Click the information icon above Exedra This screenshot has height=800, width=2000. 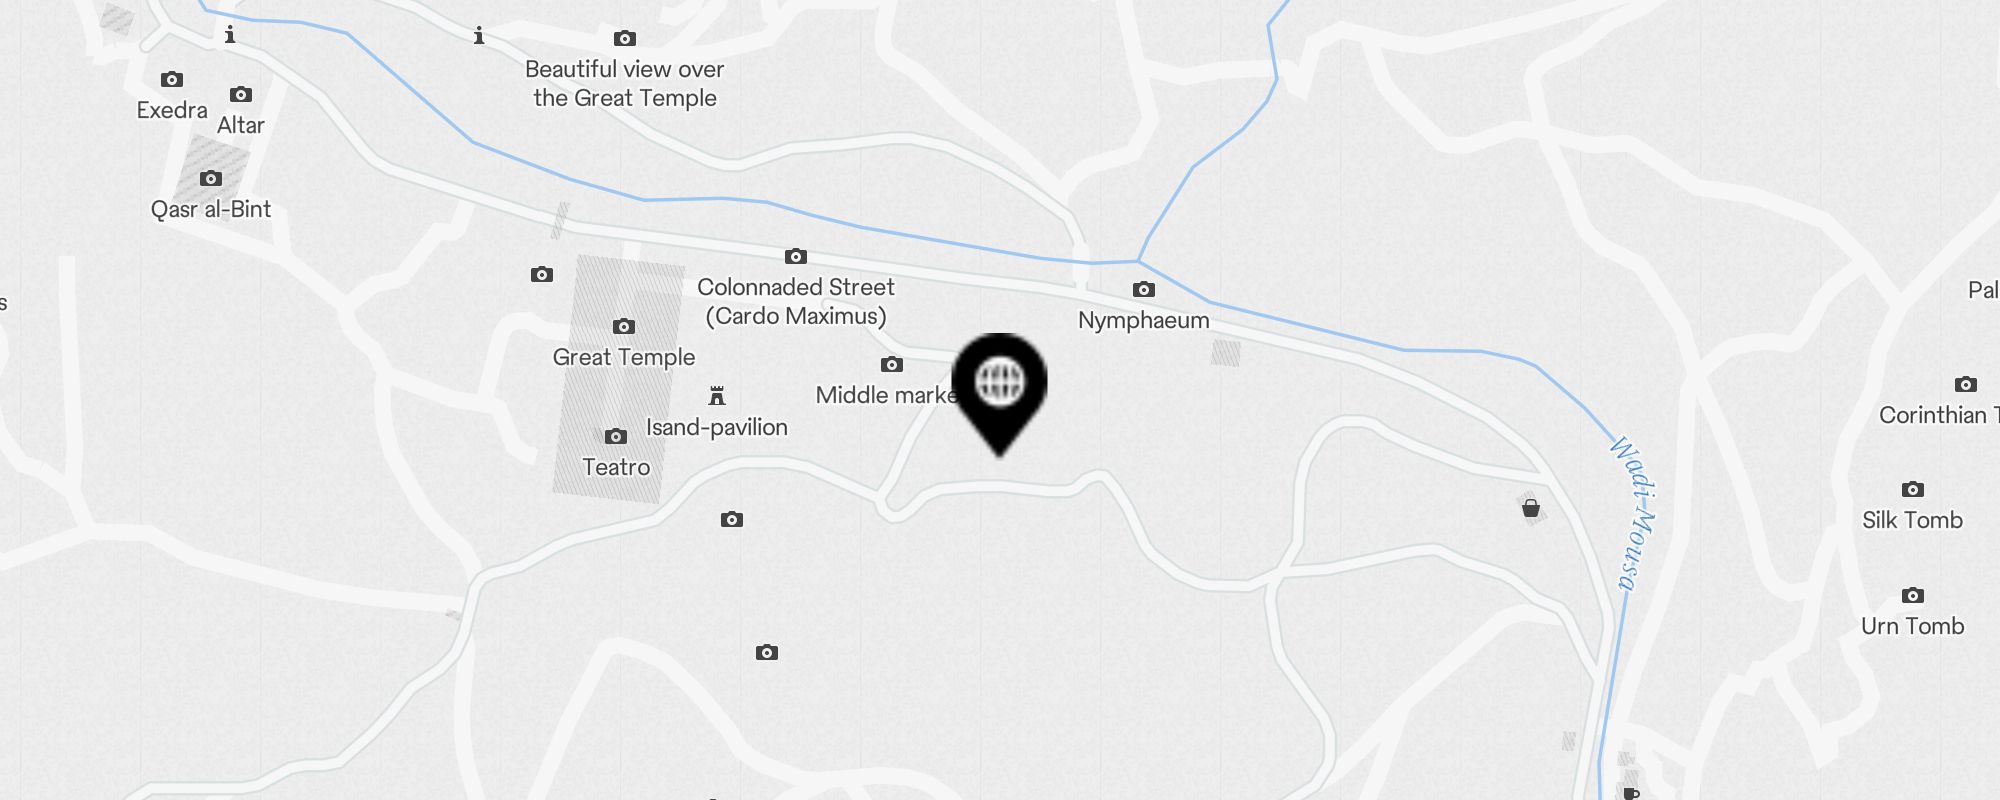pos(230,35)
